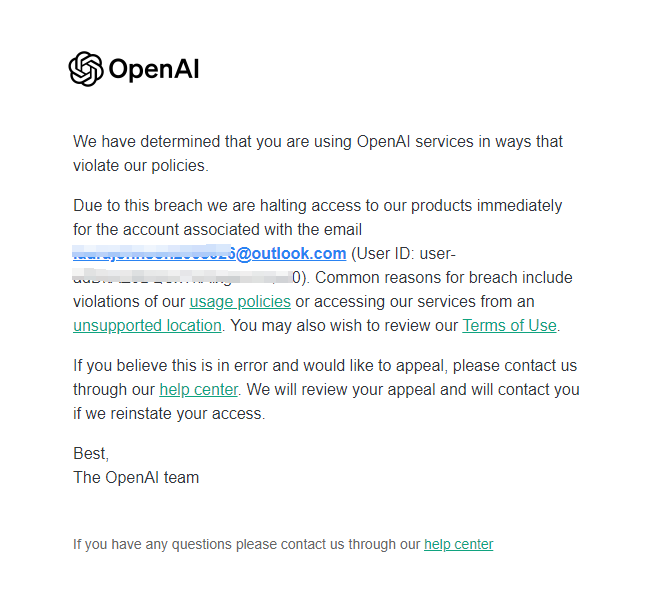Screen dimensions: 658x597
Task: Click 'if we reinstate your access' line
Action: [169, 414]
